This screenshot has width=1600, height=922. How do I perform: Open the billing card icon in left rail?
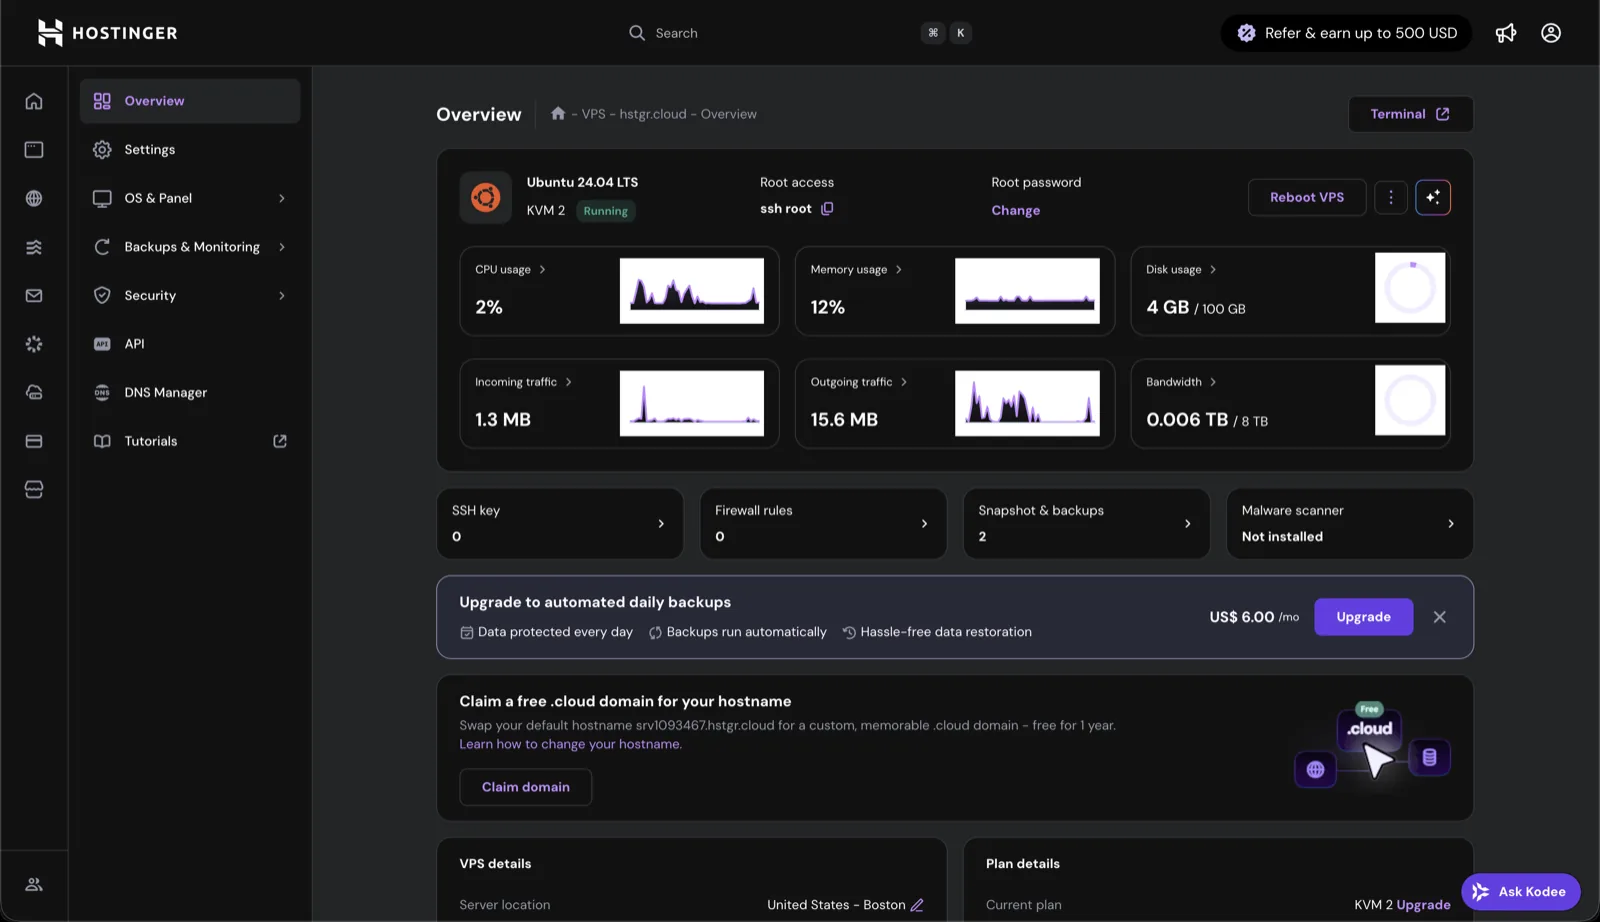(x=34, y=441)
